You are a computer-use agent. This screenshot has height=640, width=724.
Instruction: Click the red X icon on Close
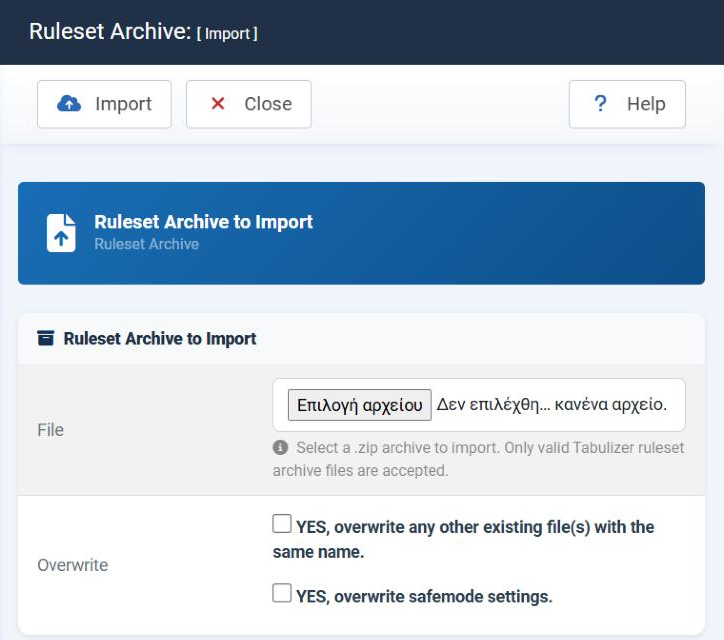[218, 103]
